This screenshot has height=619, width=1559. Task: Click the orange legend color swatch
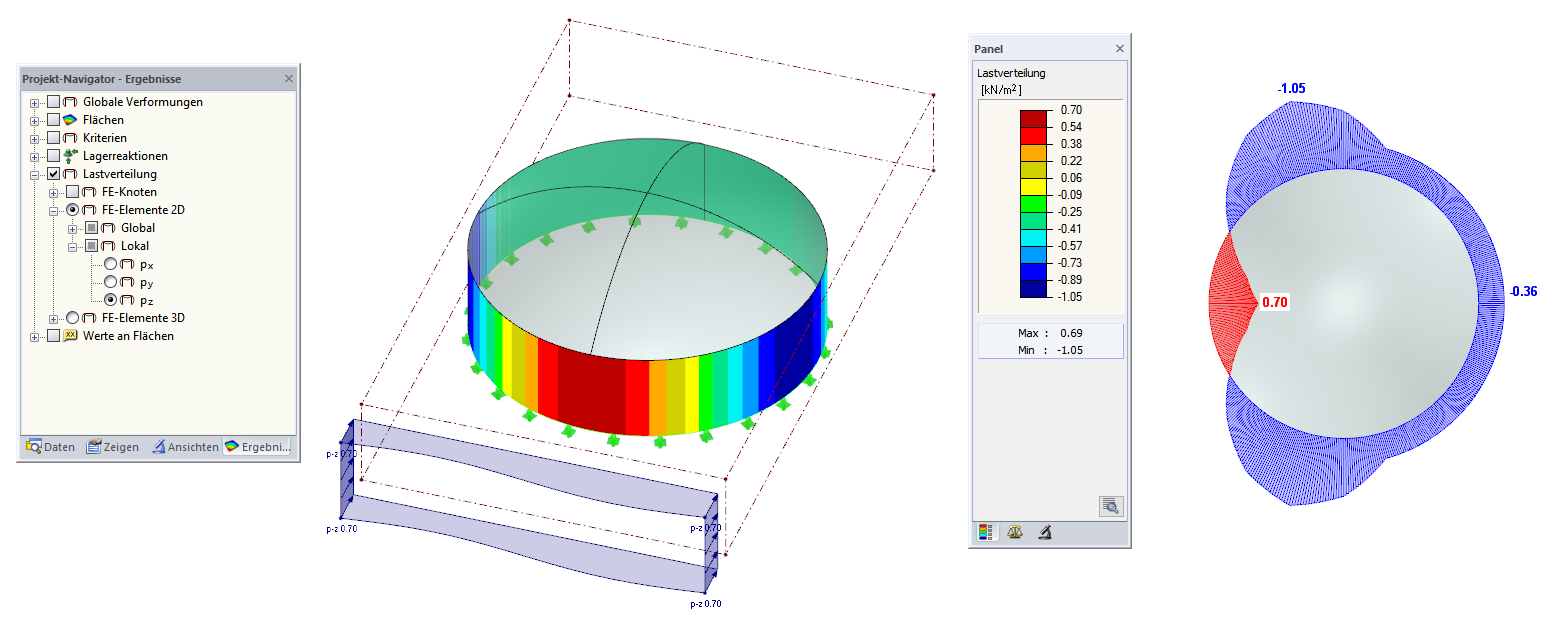point(1032,152)
